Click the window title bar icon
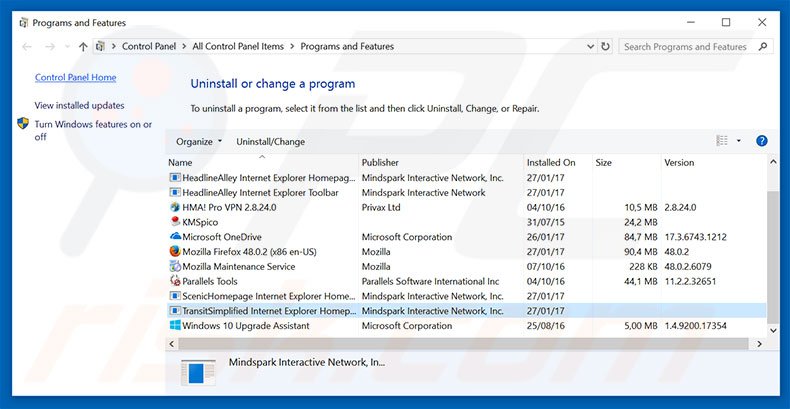The height and width of the screenshot is (409, 790). coord(23,23)
